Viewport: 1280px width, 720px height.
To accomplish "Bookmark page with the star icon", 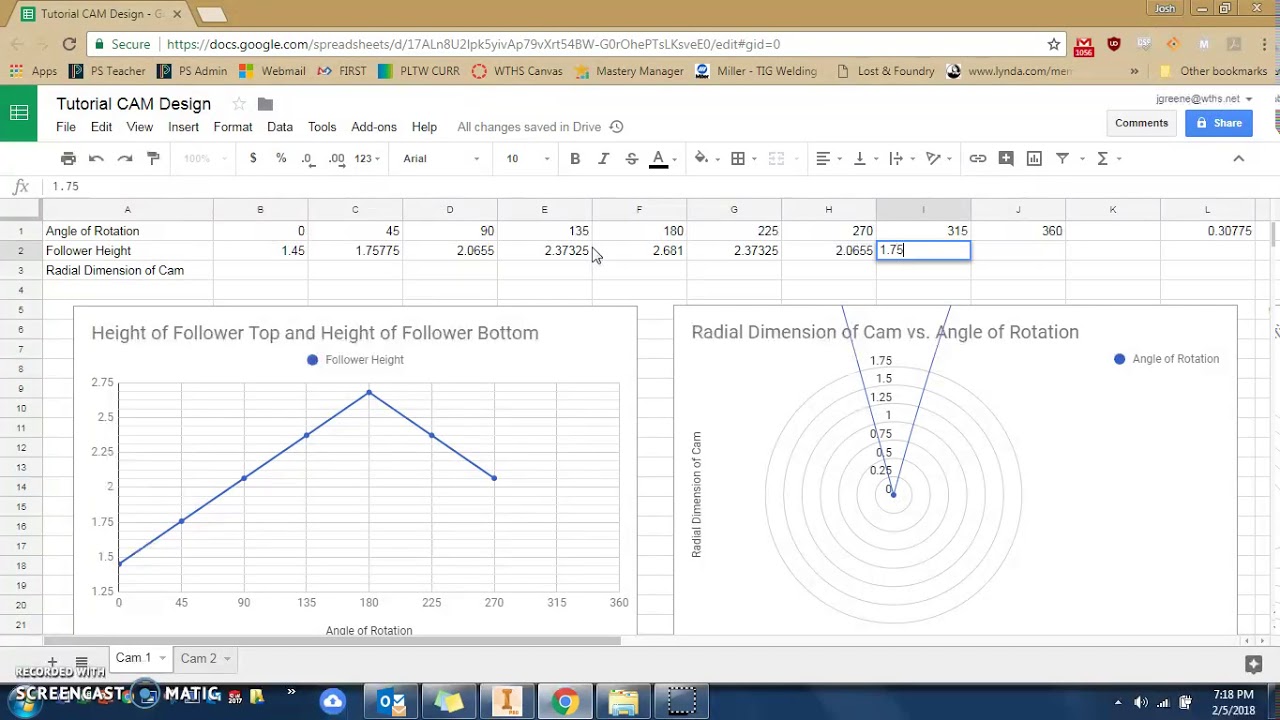I will [x=1054, y=44].
